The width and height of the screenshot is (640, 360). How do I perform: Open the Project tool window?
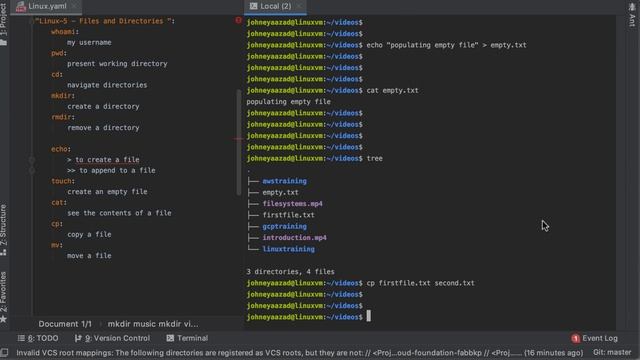(x=4, y=24)
